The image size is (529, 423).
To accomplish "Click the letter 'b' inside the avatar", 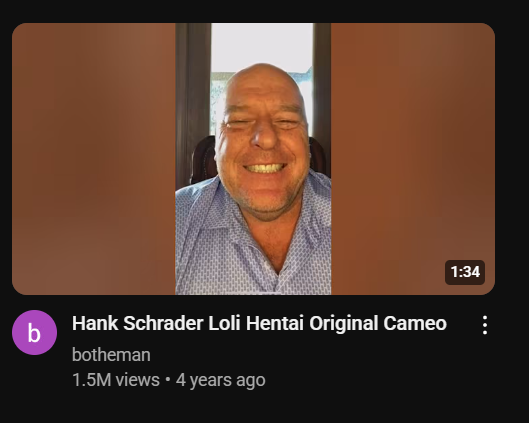I will pyautogui.click(x=34, y=333).
